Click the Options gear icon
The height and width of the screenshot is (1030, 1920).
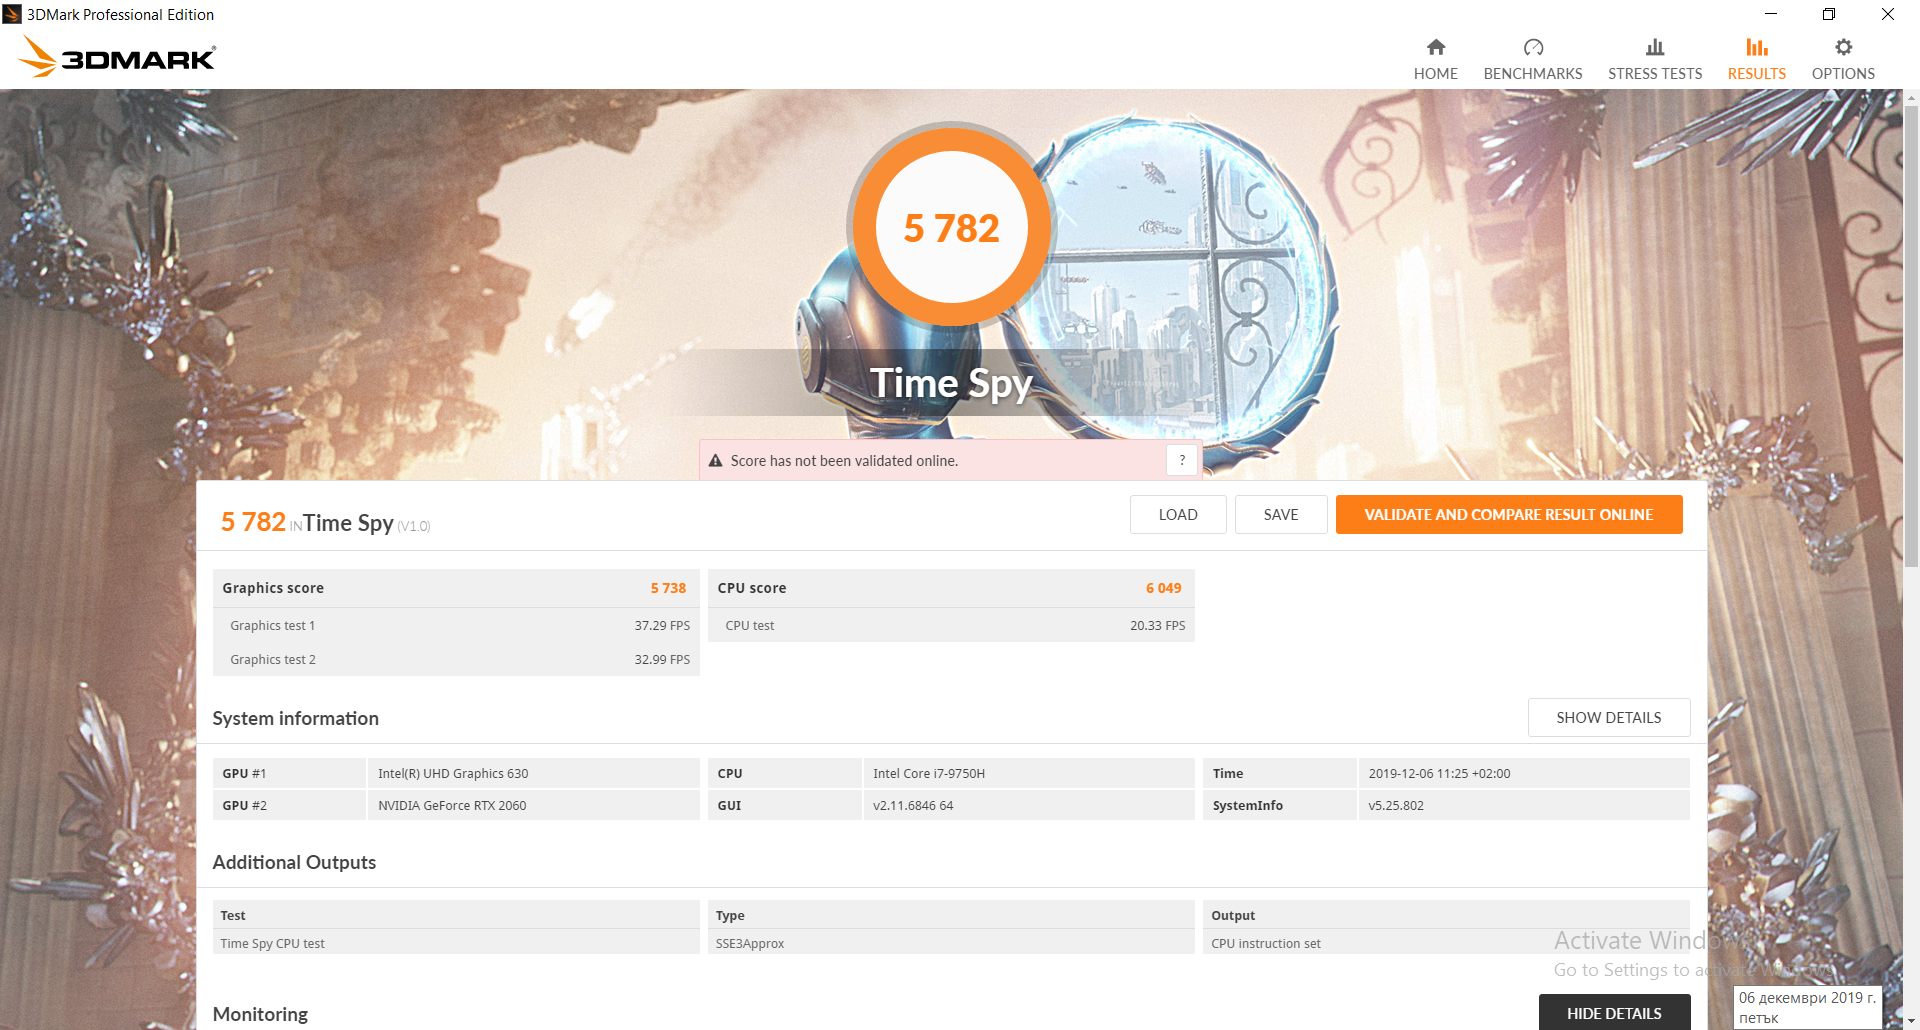[x=1843, y=47]
